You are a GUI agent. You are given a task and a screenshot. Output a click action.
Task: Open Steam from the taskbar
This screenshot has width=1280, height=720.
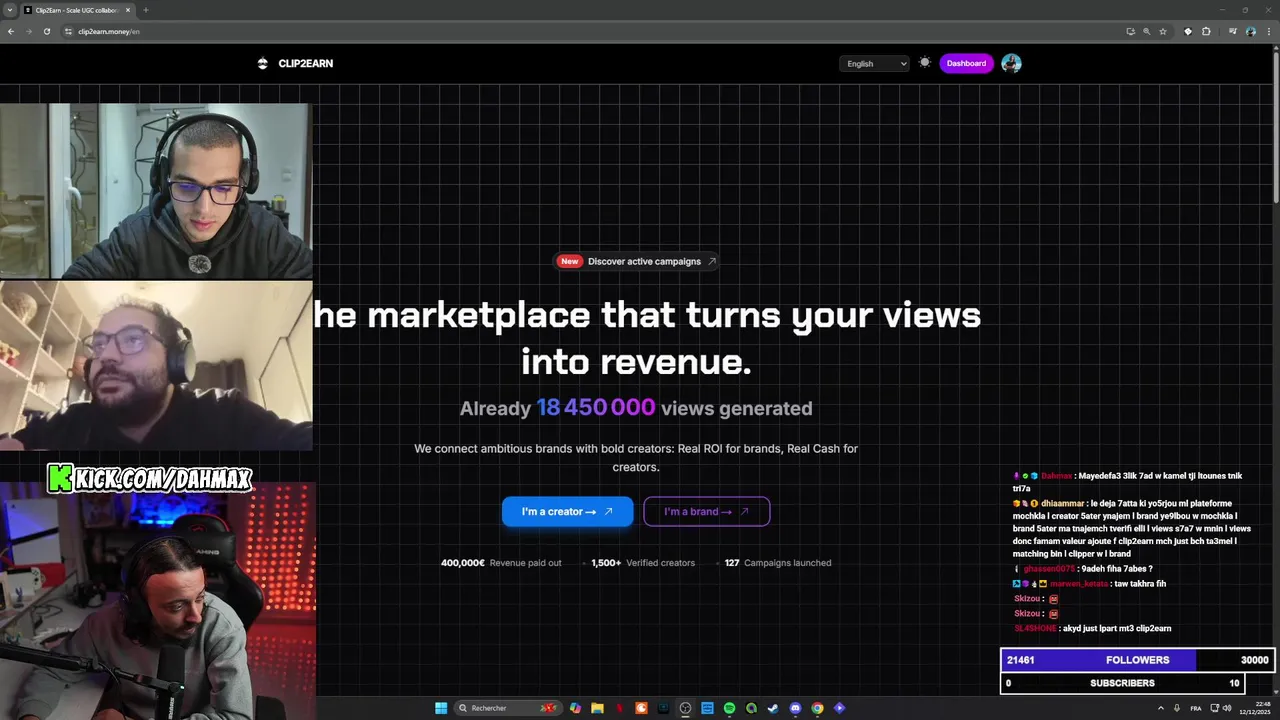(x=773, y=708)
